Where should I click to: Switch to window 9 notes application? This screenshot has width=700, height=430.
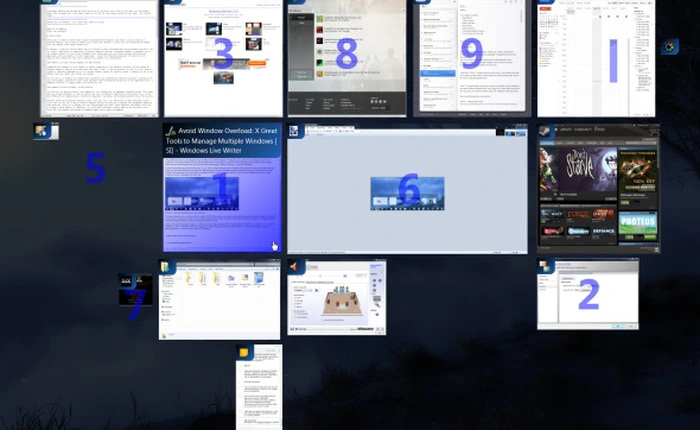click(x=472, y=58)
